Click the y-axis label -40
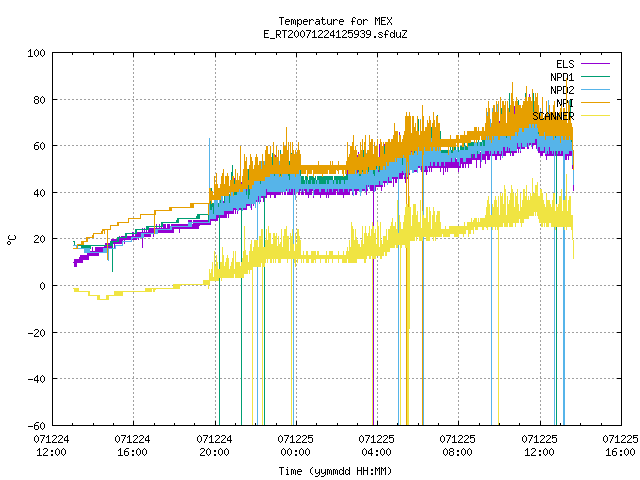The width and height of the screenshot is (640, 480). pyautogui.click(x=36, y=379)
